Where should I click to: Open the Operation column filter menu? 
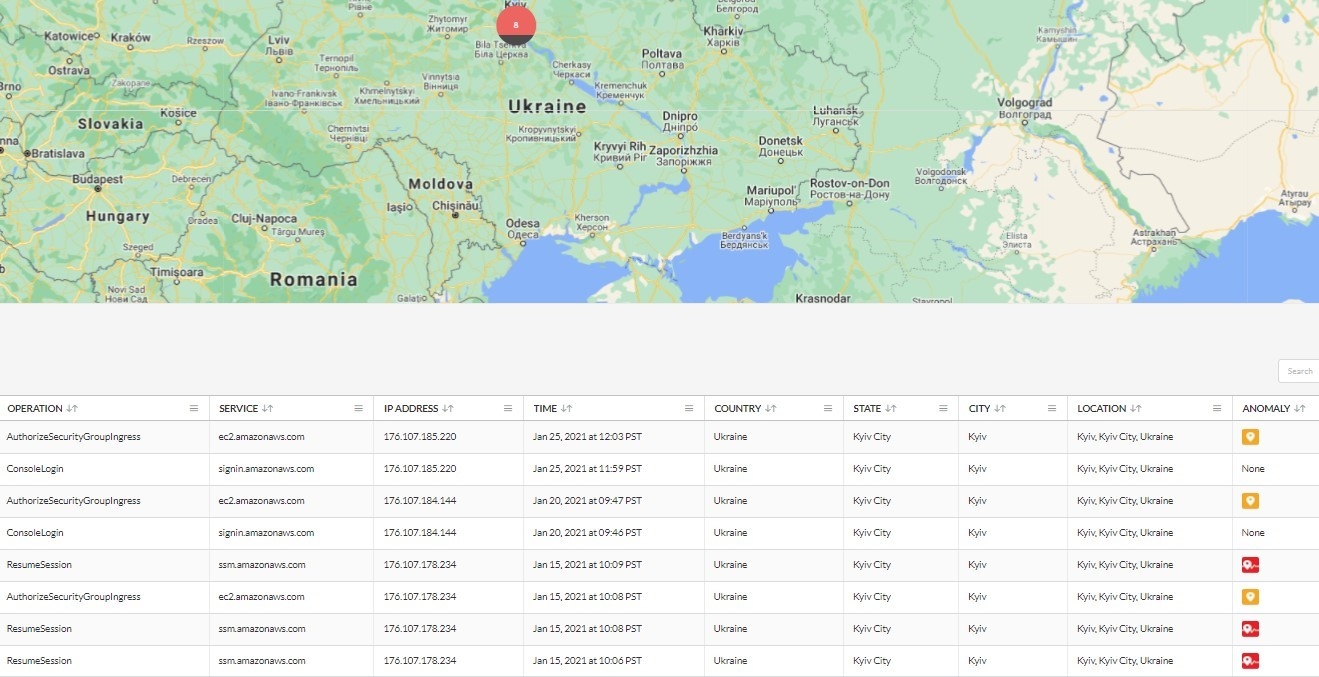194,409
